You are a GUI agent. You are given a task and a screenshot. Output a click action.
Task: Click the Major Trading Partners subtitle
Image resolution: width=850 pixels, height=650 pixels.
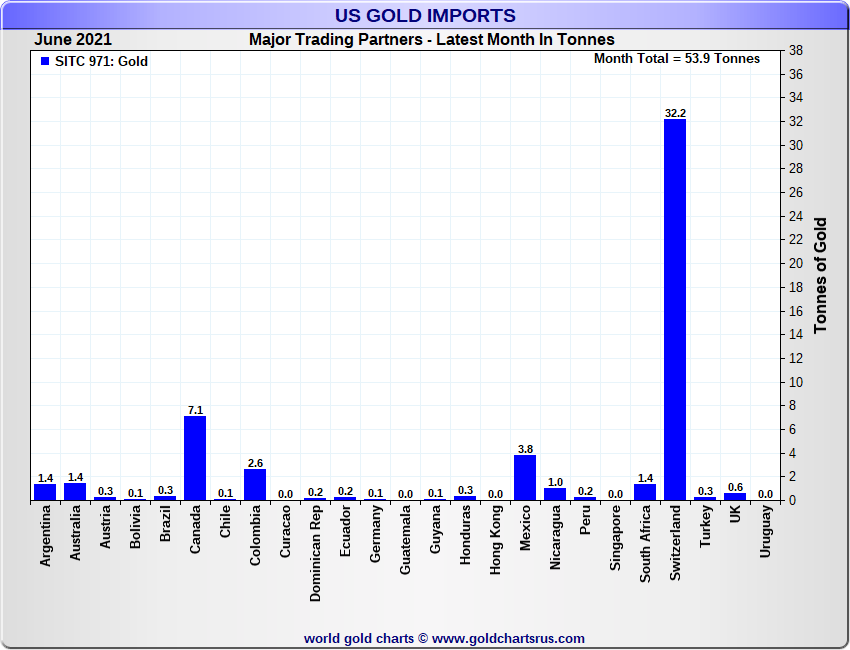coord(431,40)
